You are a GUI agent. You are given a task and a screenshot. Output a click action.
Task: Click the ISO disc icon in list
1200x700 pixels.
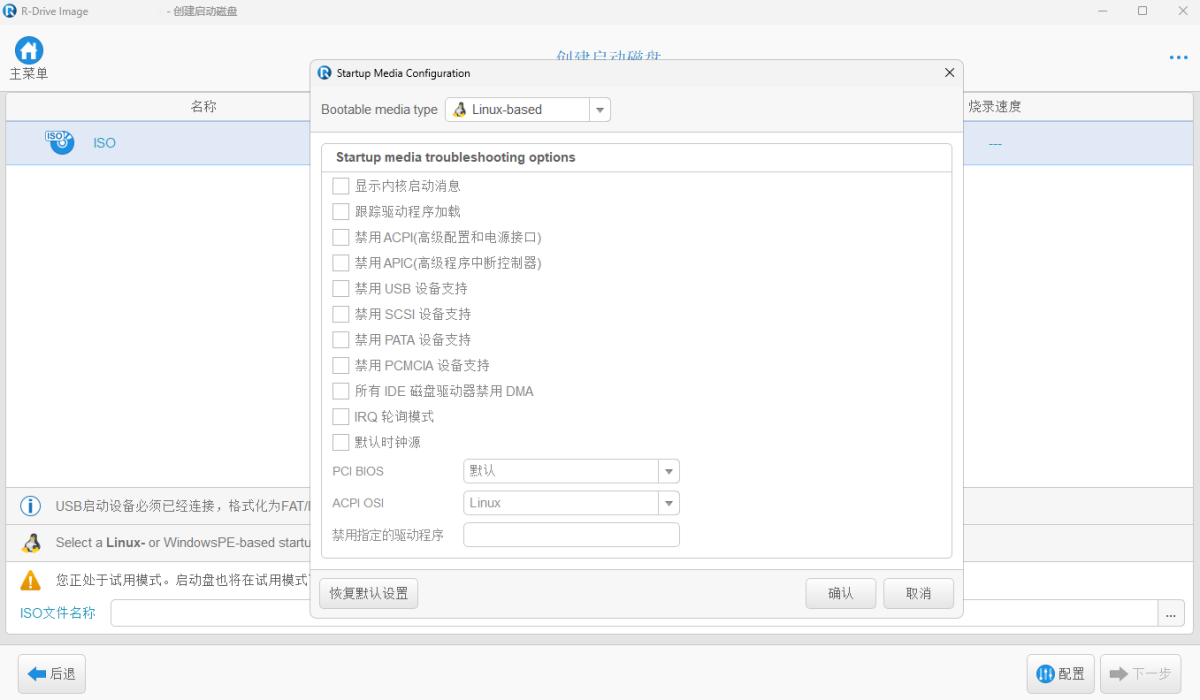[x=60, y=142]
